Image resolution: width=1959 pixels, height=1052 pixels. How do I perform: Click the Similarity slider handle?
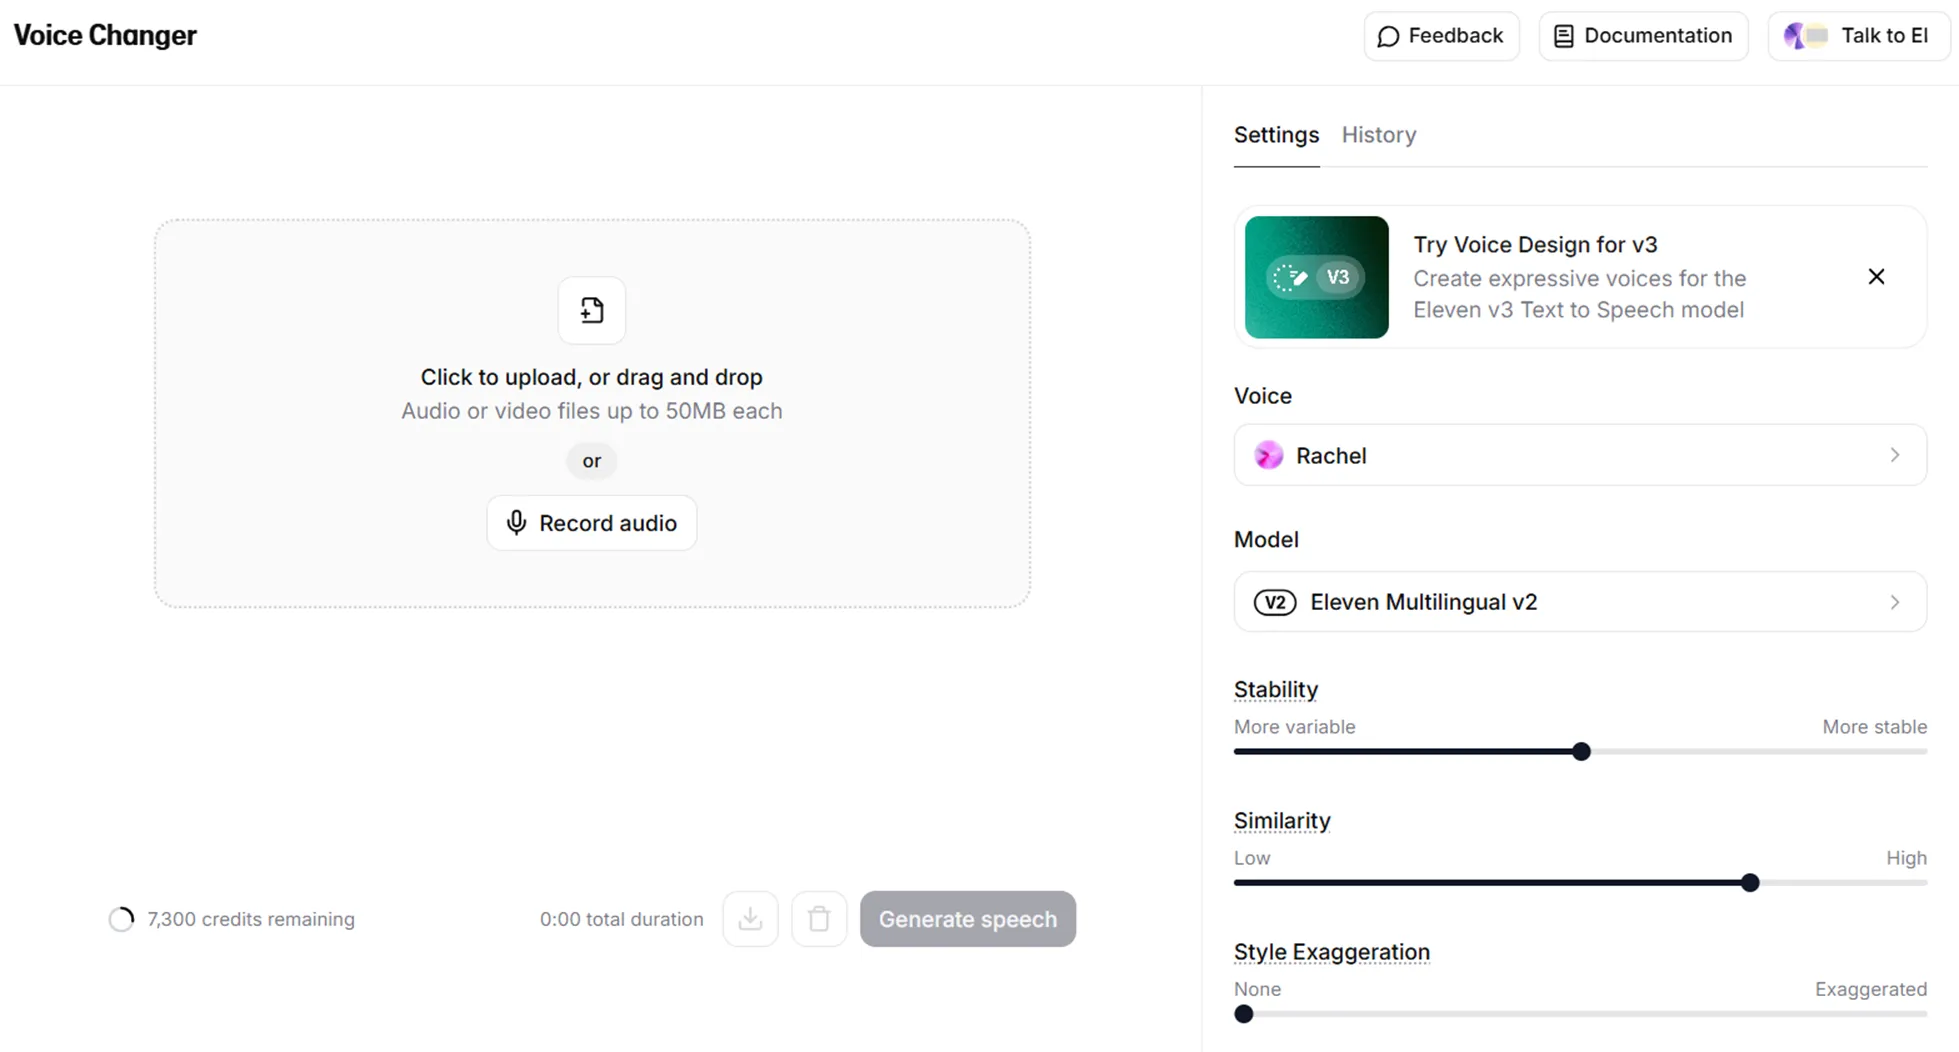click(1749, 882)
